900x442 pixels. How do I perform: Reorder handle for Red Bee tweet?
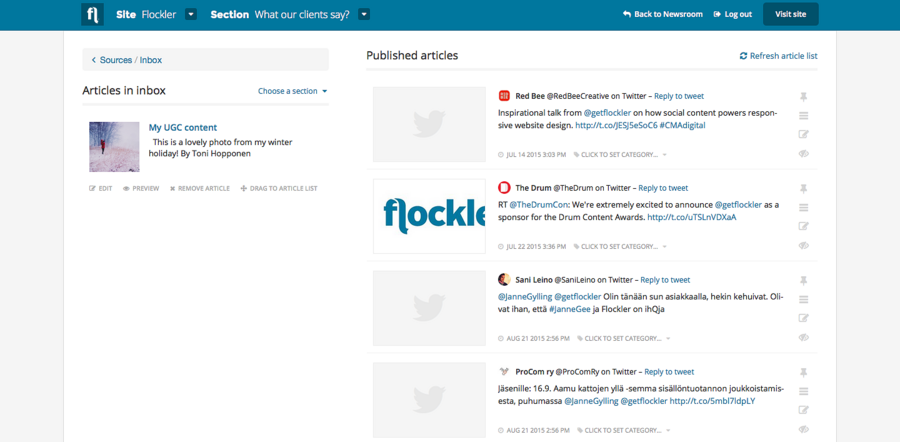click(x=804, y=116)
